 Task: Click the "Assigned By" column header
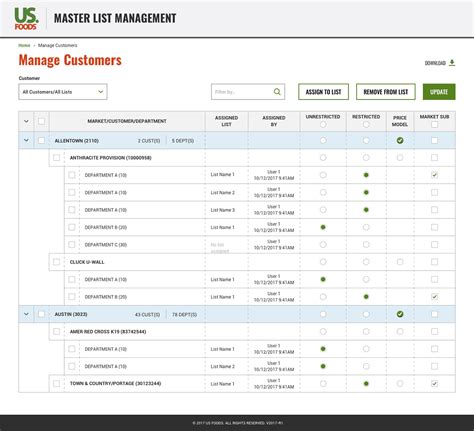point(274,121)
